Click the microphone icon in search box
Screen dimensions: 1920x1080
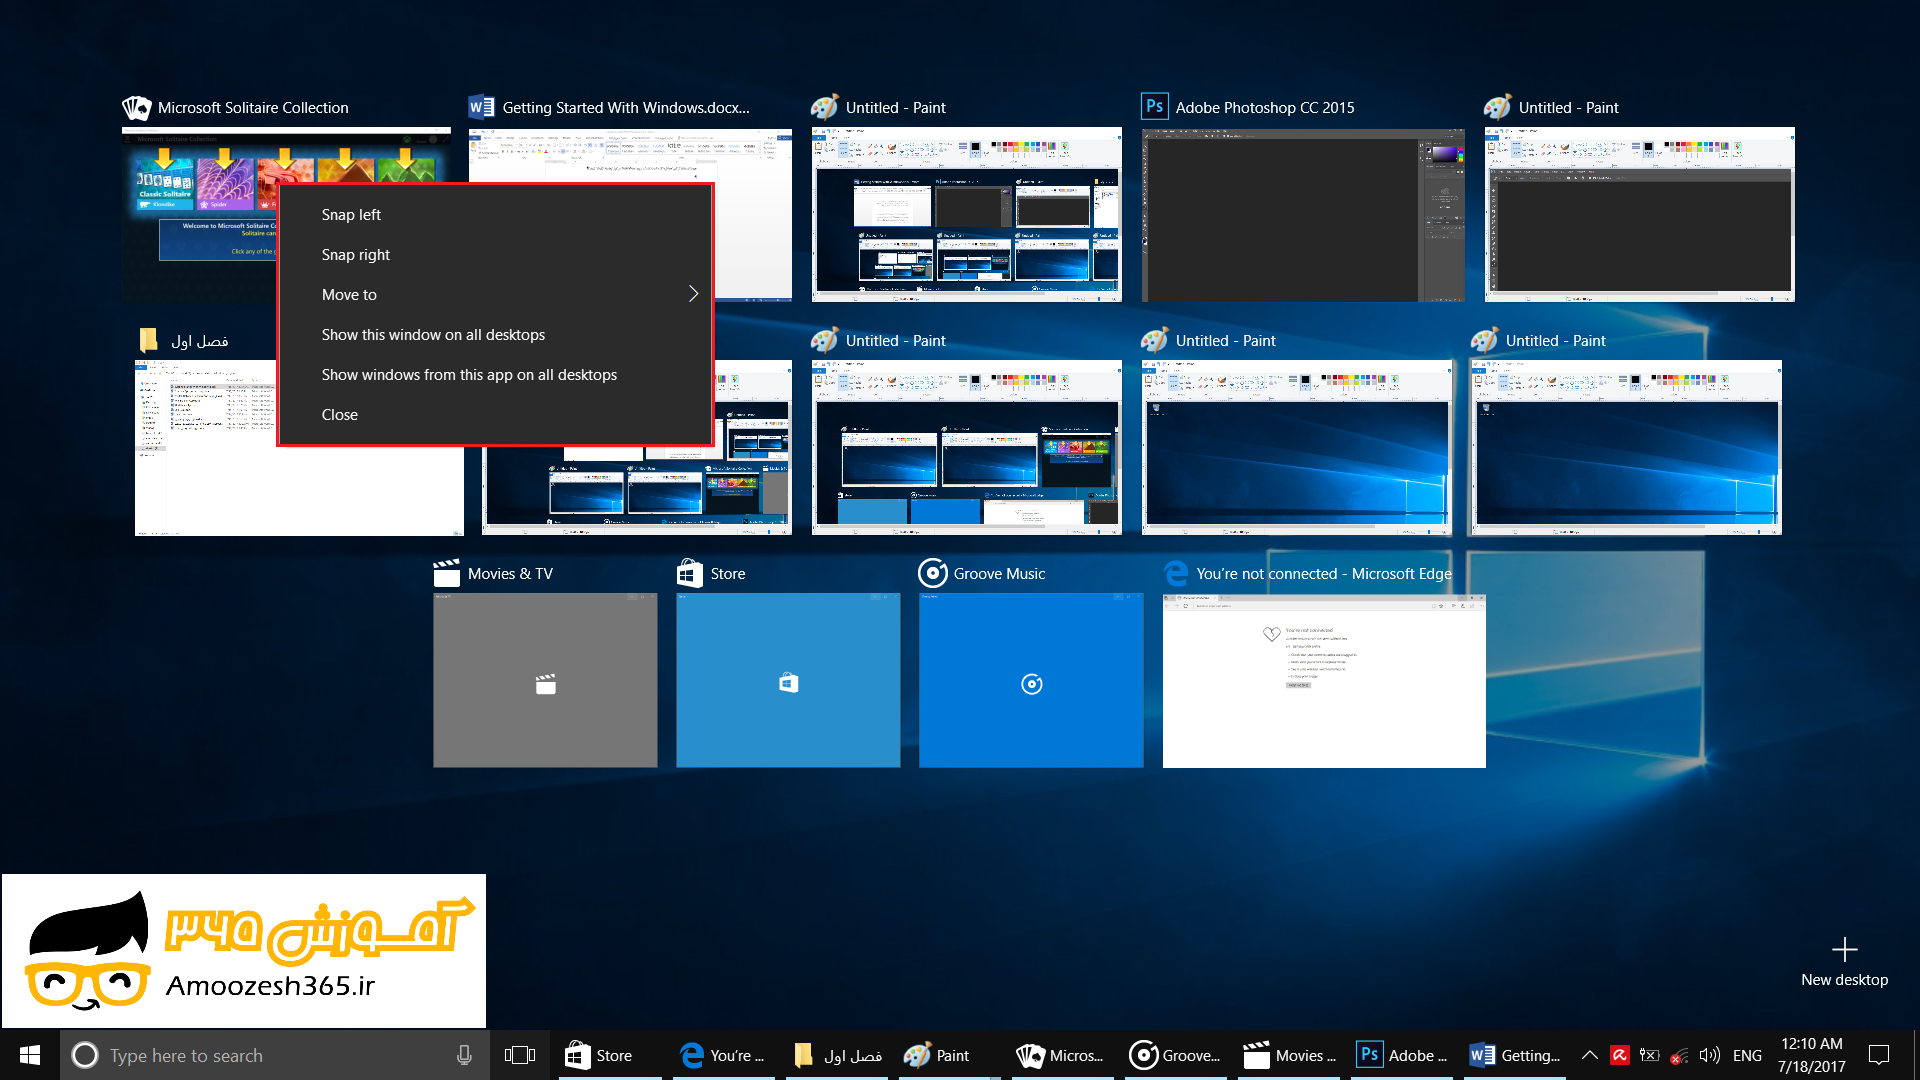(x=464, y=1055)
